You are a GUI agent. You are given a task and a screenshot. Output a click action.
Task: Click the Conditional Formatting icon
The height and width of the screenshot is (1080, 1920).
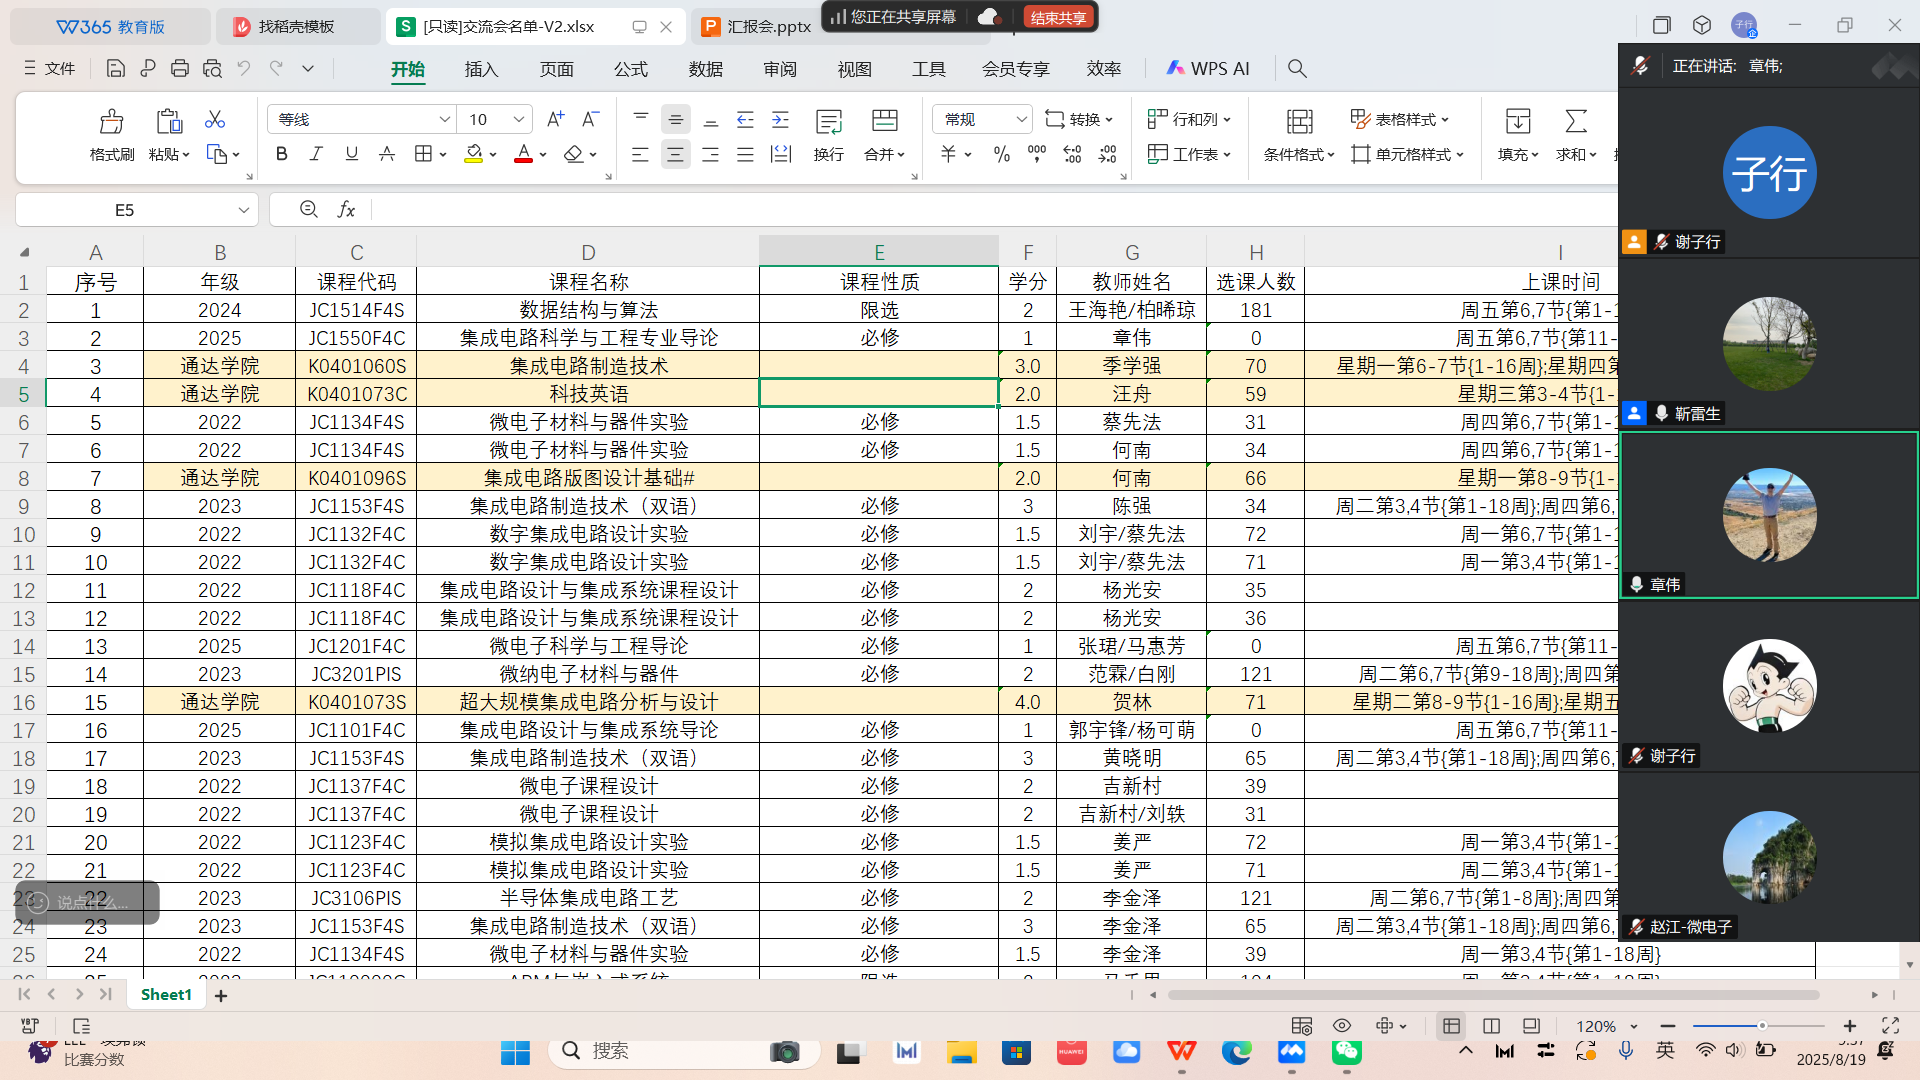point(1299,122)
